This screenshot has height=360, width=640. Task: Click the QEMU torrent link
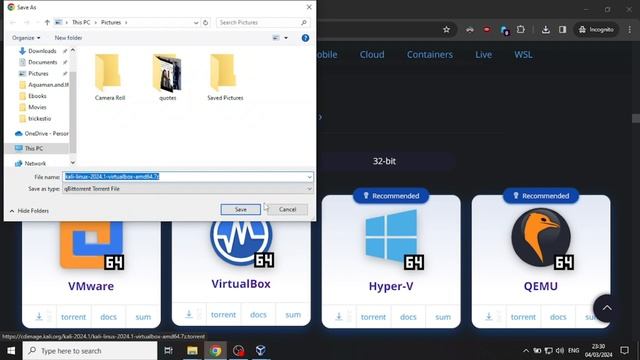pyautogui.click(x=523, y=317)
